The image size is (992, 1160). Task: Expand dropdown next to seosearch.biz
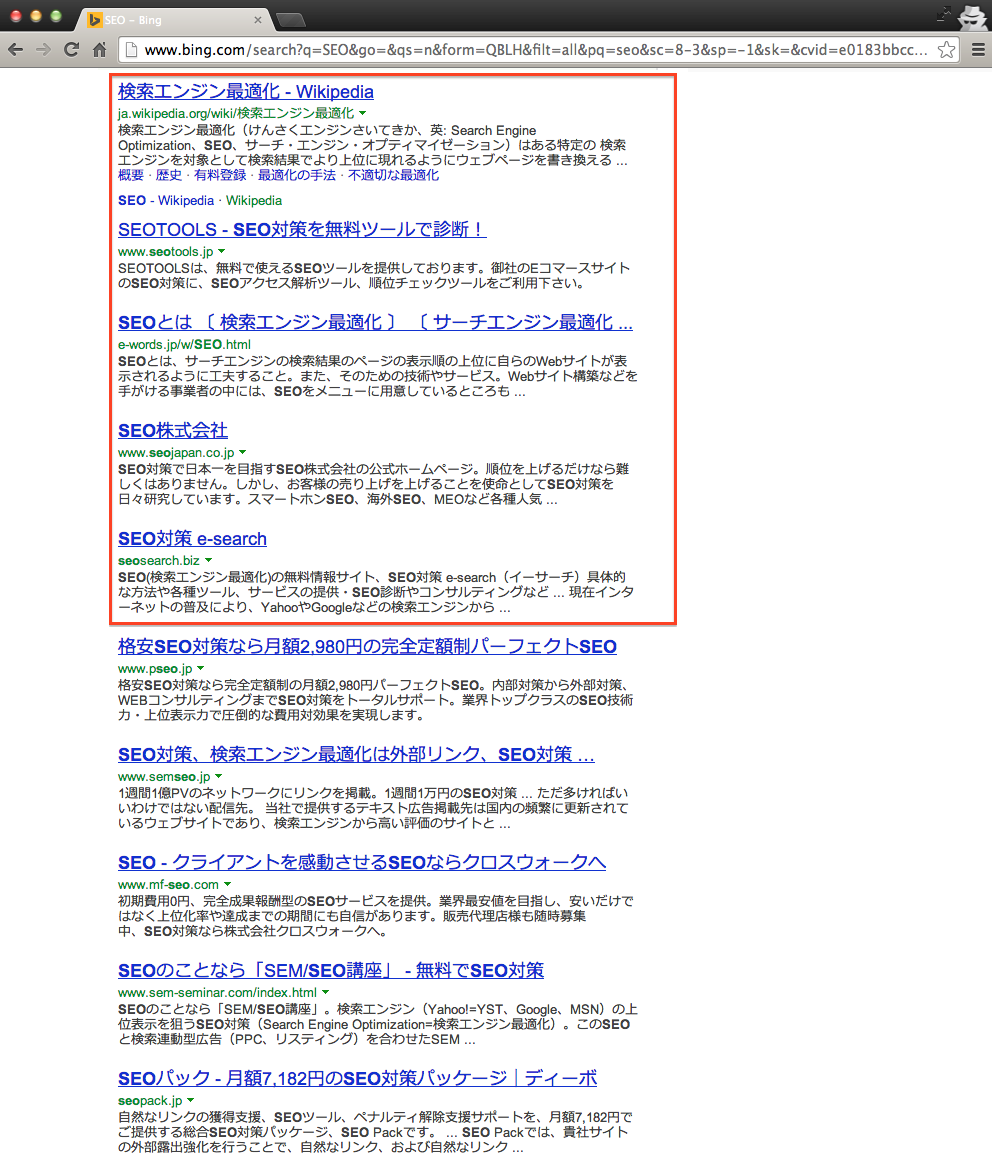pyautogui.click(x=209, y=560)
